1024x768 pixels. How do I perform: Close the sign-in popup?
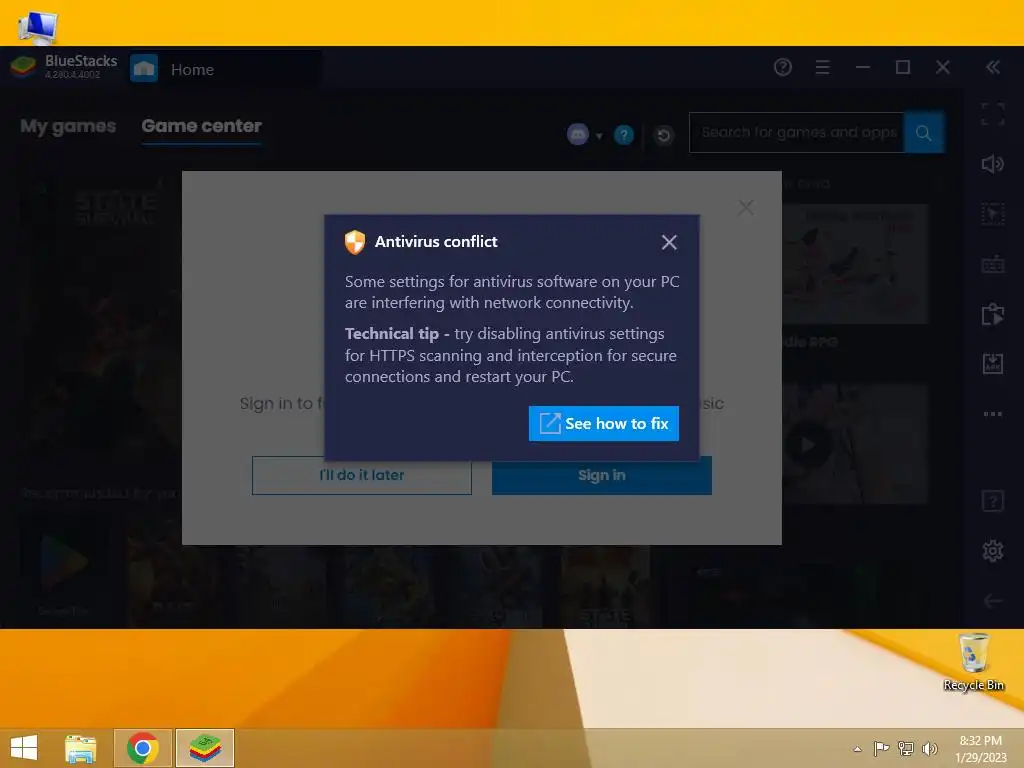point(746,208)
